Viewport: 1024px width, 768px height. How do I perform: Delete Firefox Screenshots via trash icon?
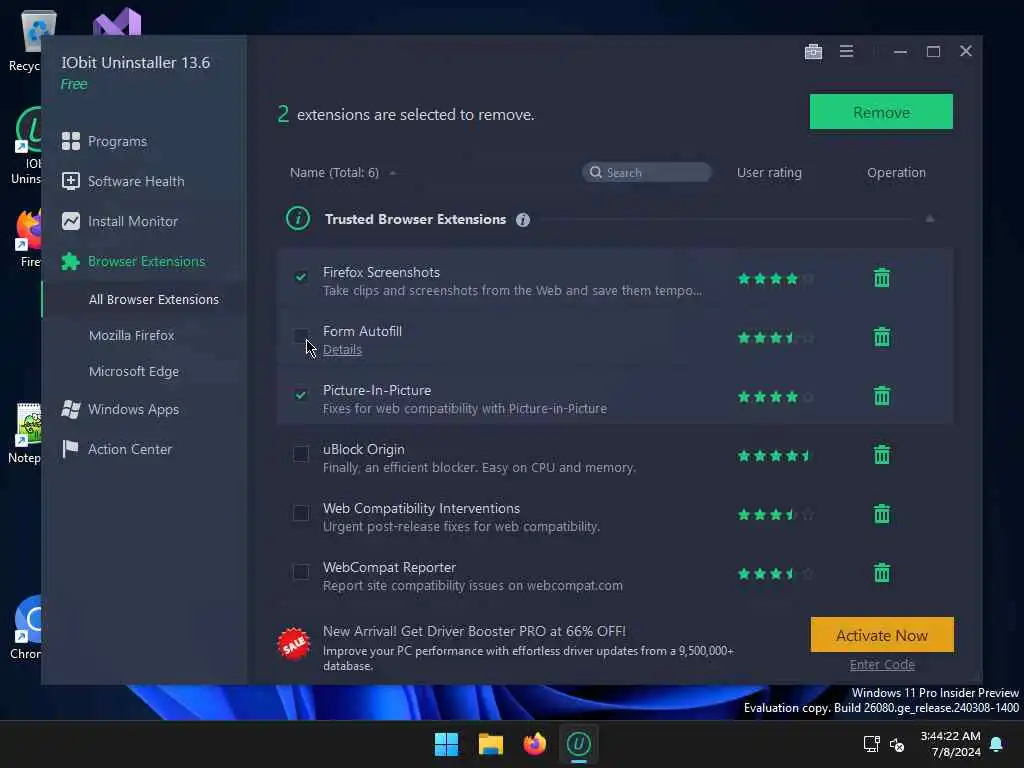click(882, 278)
